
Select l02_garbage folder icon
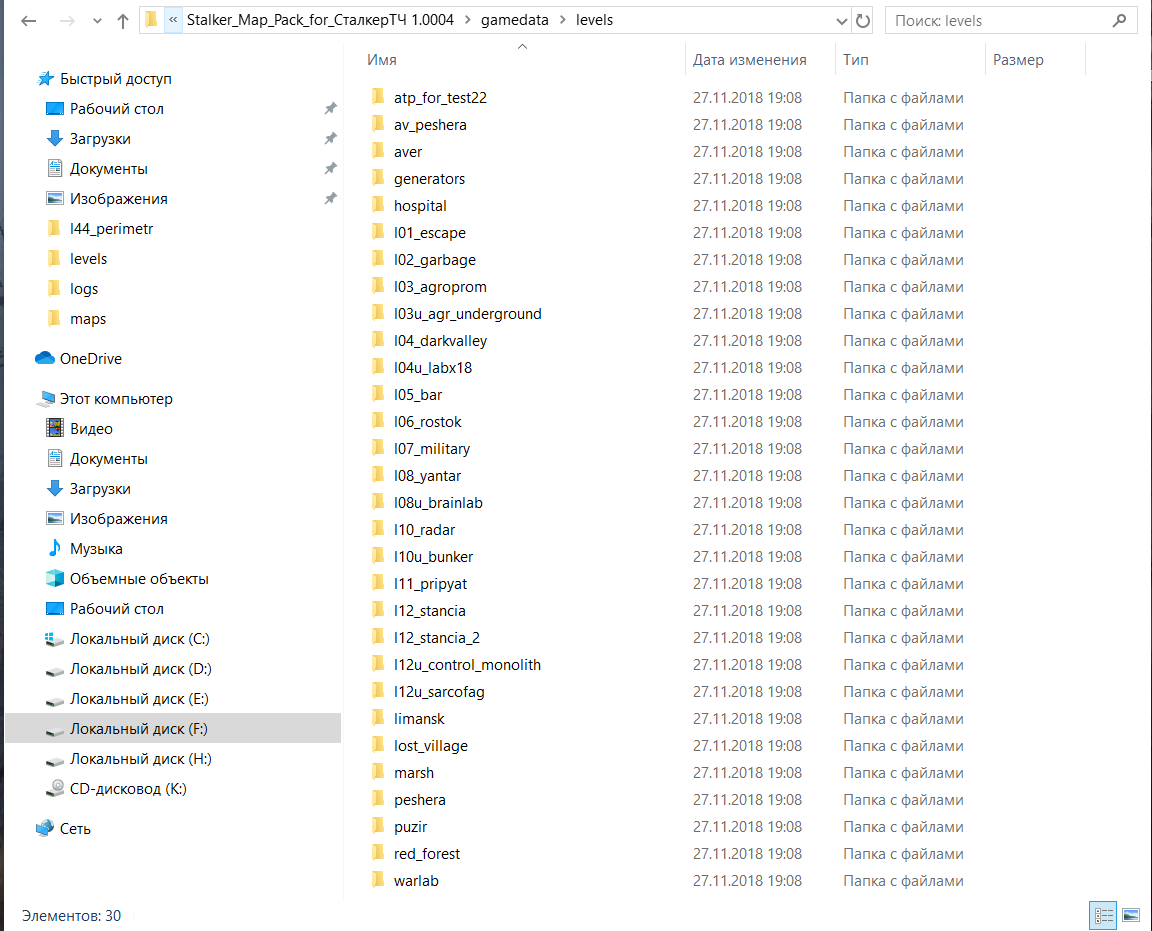(378, 259)
